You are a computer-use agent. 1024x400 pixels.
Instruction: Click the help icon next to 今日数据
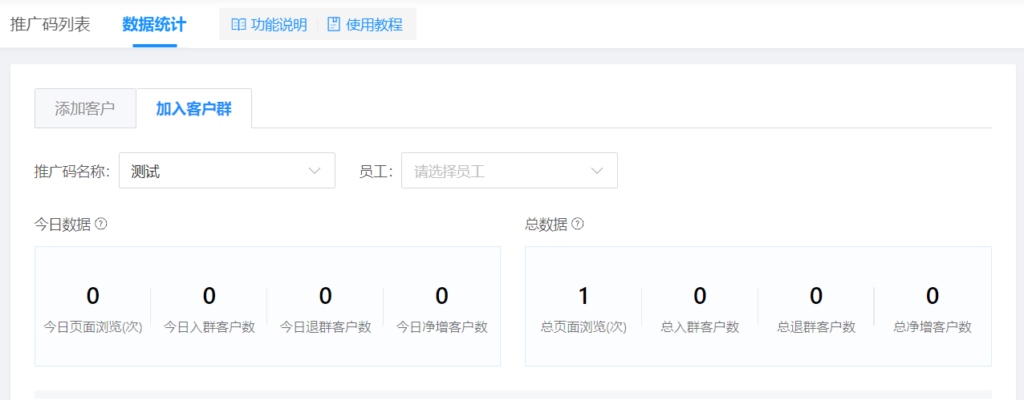[101, 224]
